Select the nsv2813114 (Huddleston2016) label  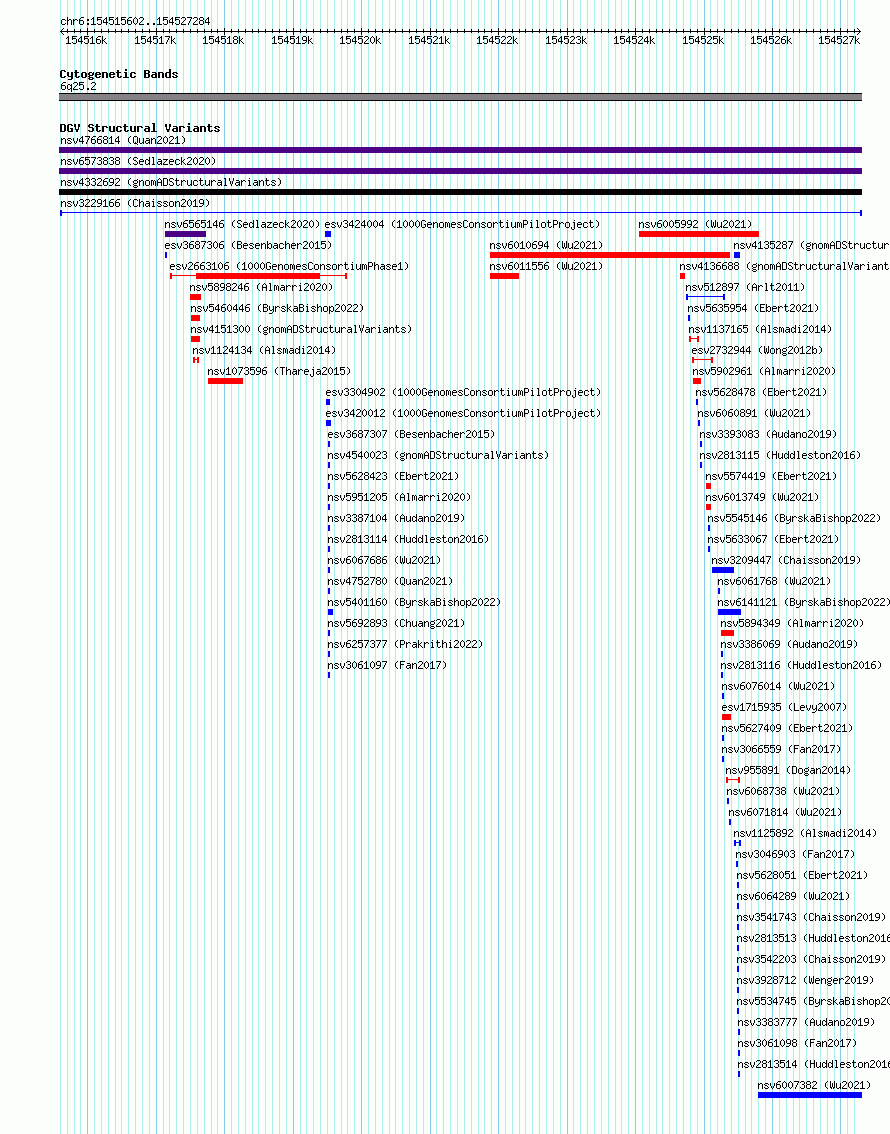click(408, 539)
